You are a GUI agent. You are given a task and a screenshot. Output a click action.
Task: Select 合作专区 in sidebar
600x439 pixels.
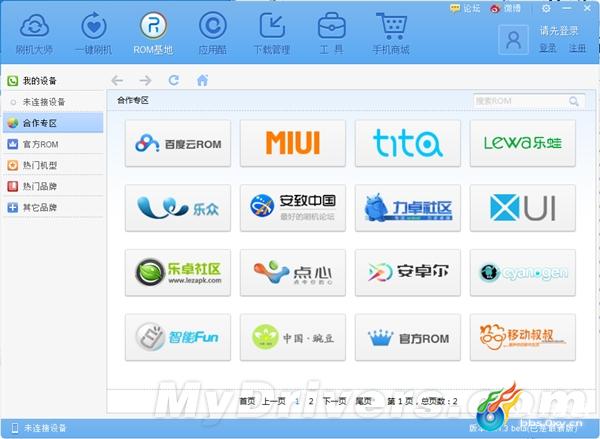tap(53, 123)
